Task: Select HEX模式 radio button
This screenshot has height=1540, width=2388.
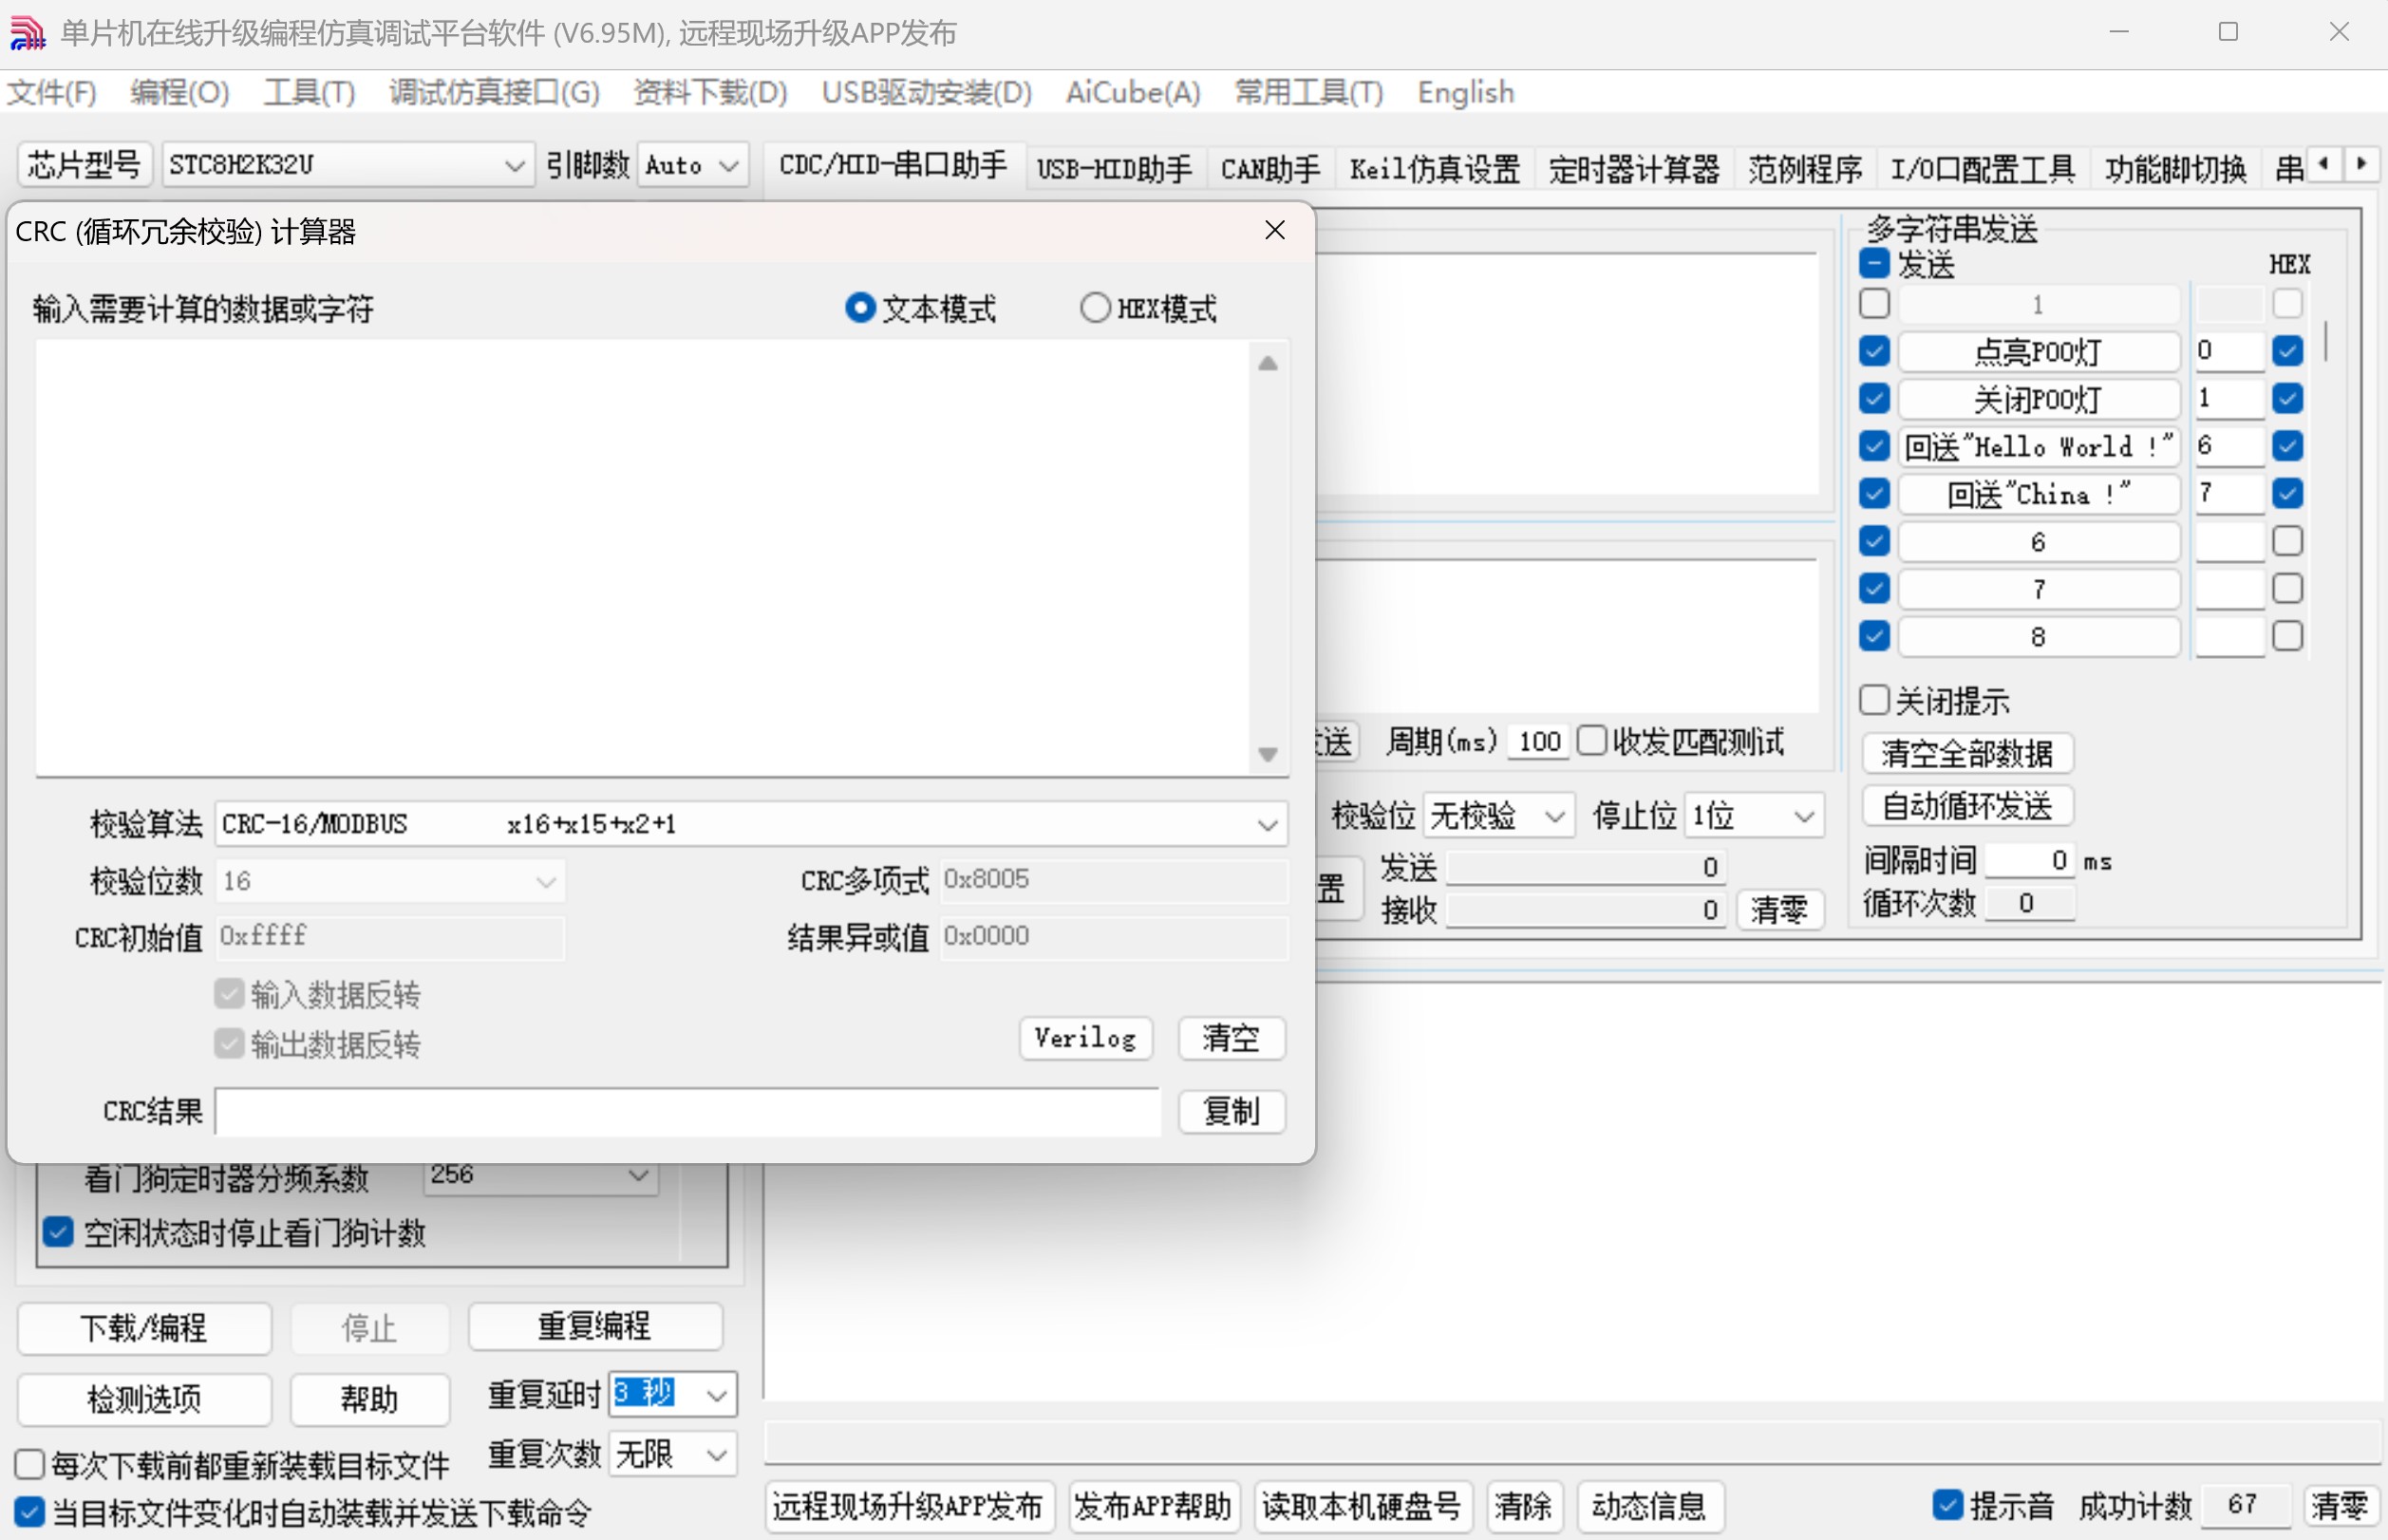Action: click(x=1096, y=307)
